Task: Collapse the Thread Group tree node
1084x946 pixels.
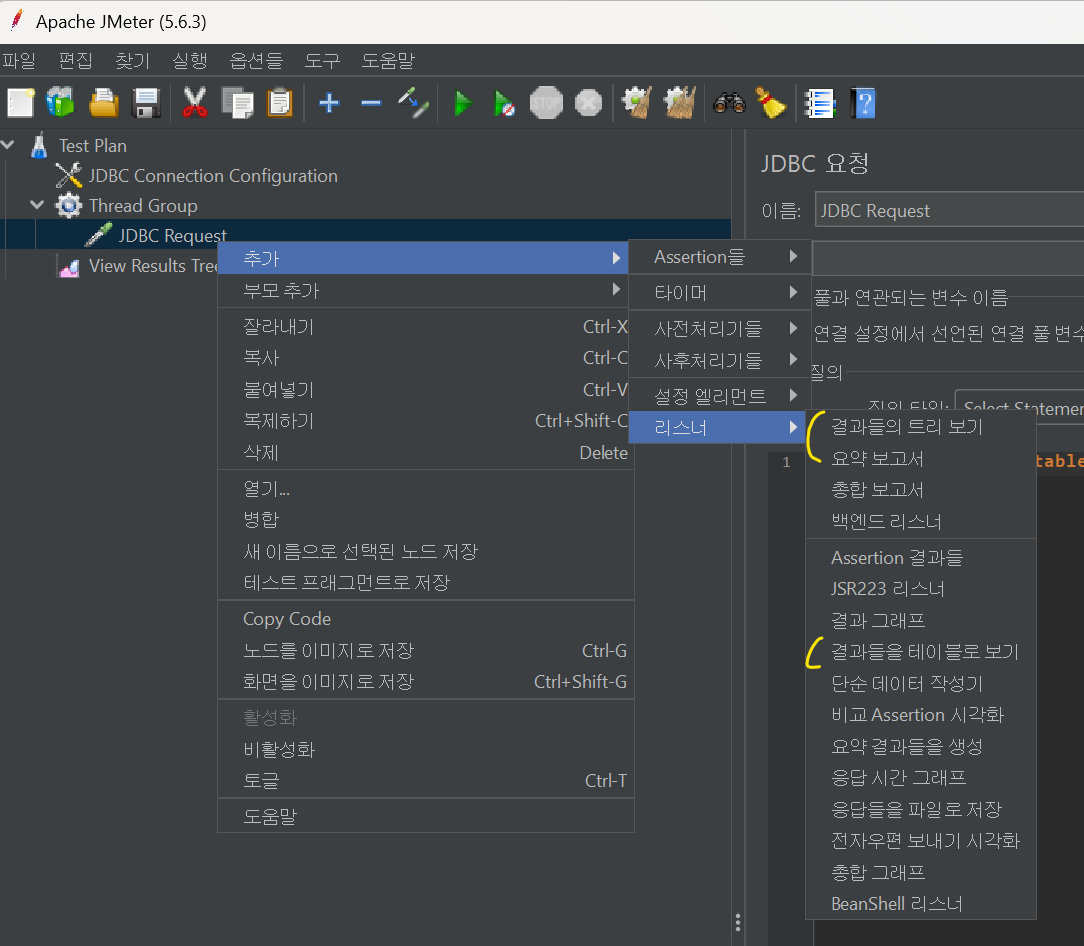Action: coord(37,205)
